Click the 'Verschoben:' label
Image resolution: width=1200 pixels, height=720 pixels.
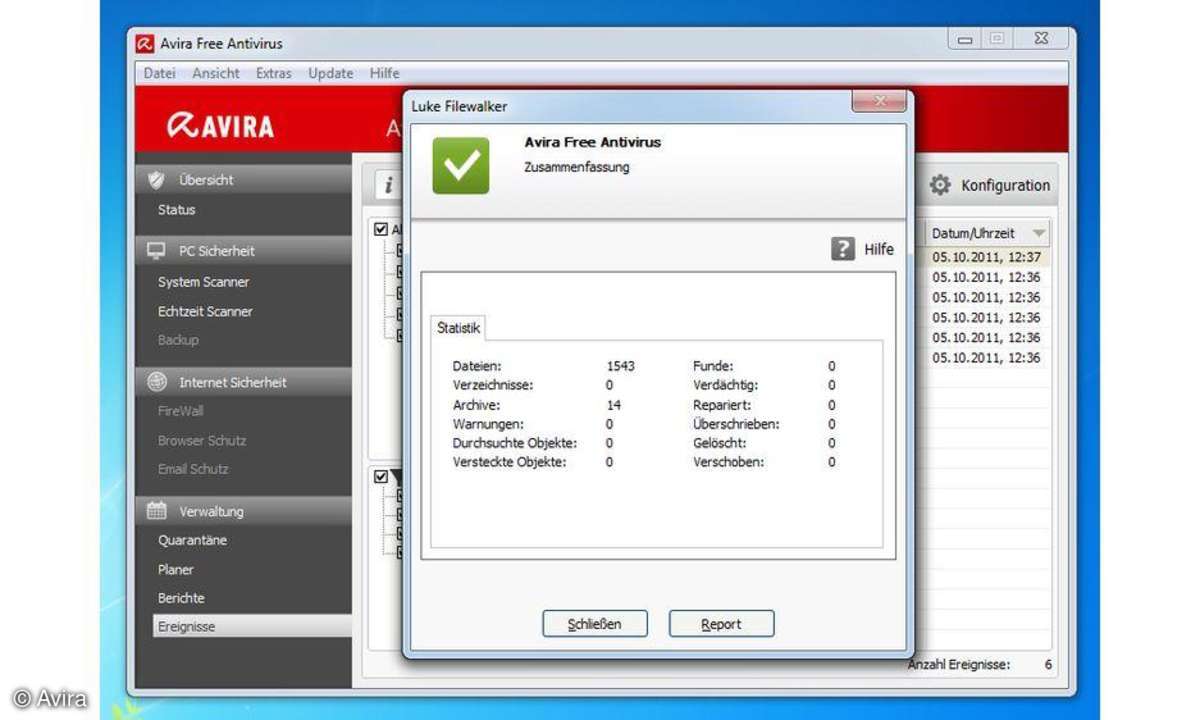pyautogui.click(x=729, y=462)
